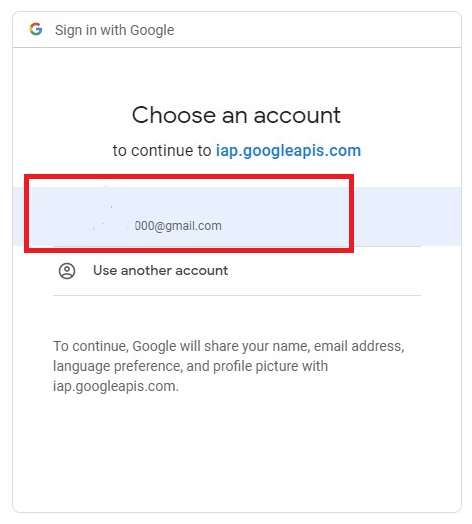Viewport: 472px width, 524px height.
Task: Click the highlighted account row outside the red box
Action: tap(407, 217)
